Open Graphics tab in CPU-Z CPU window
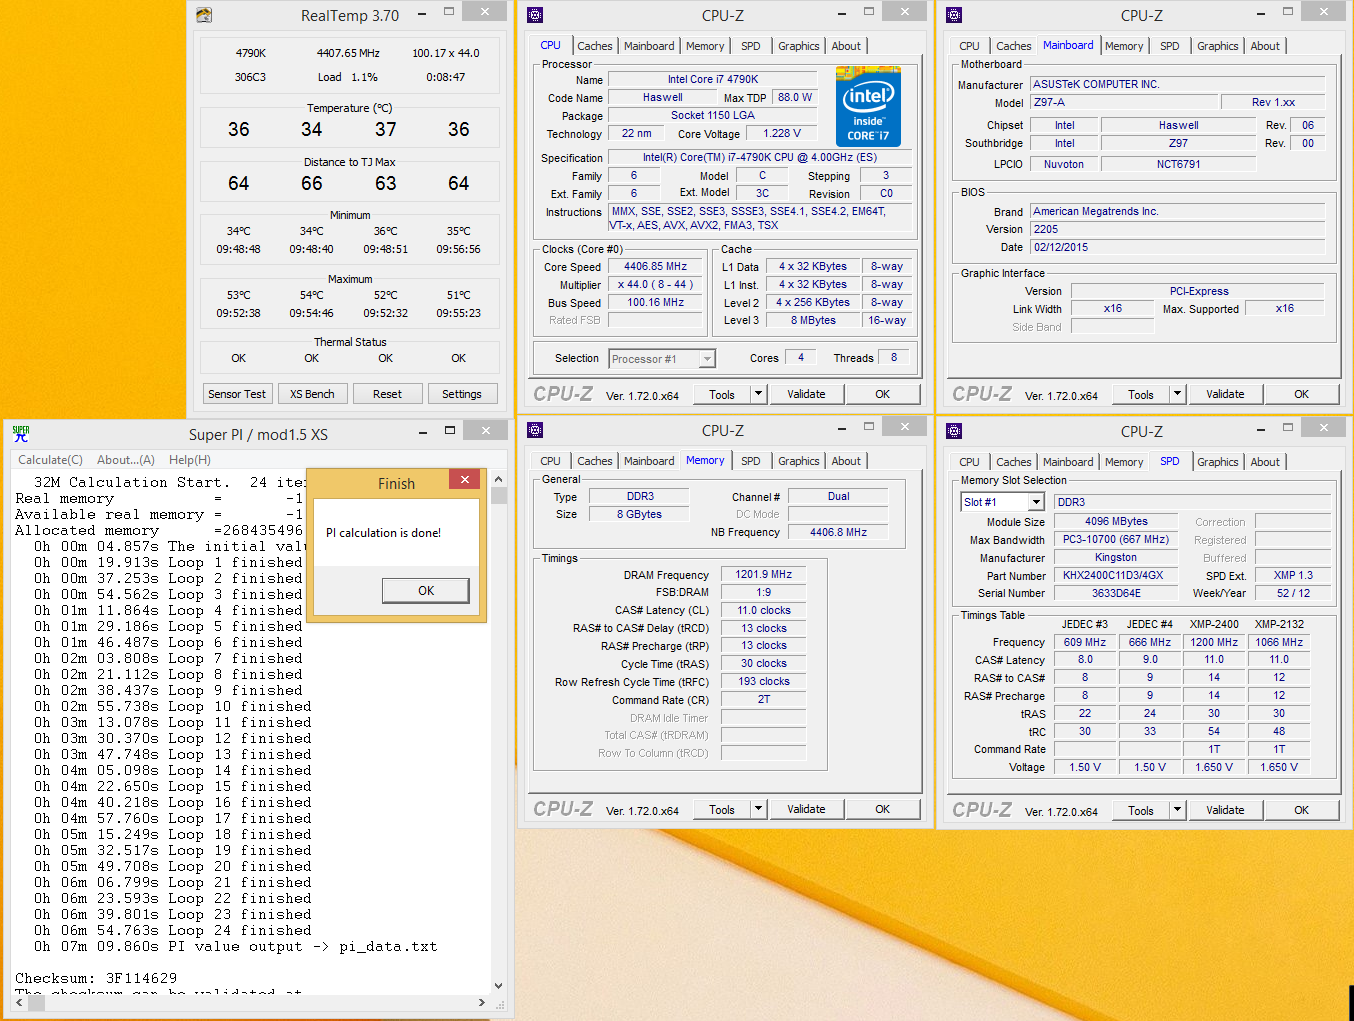 click(798, 46)
